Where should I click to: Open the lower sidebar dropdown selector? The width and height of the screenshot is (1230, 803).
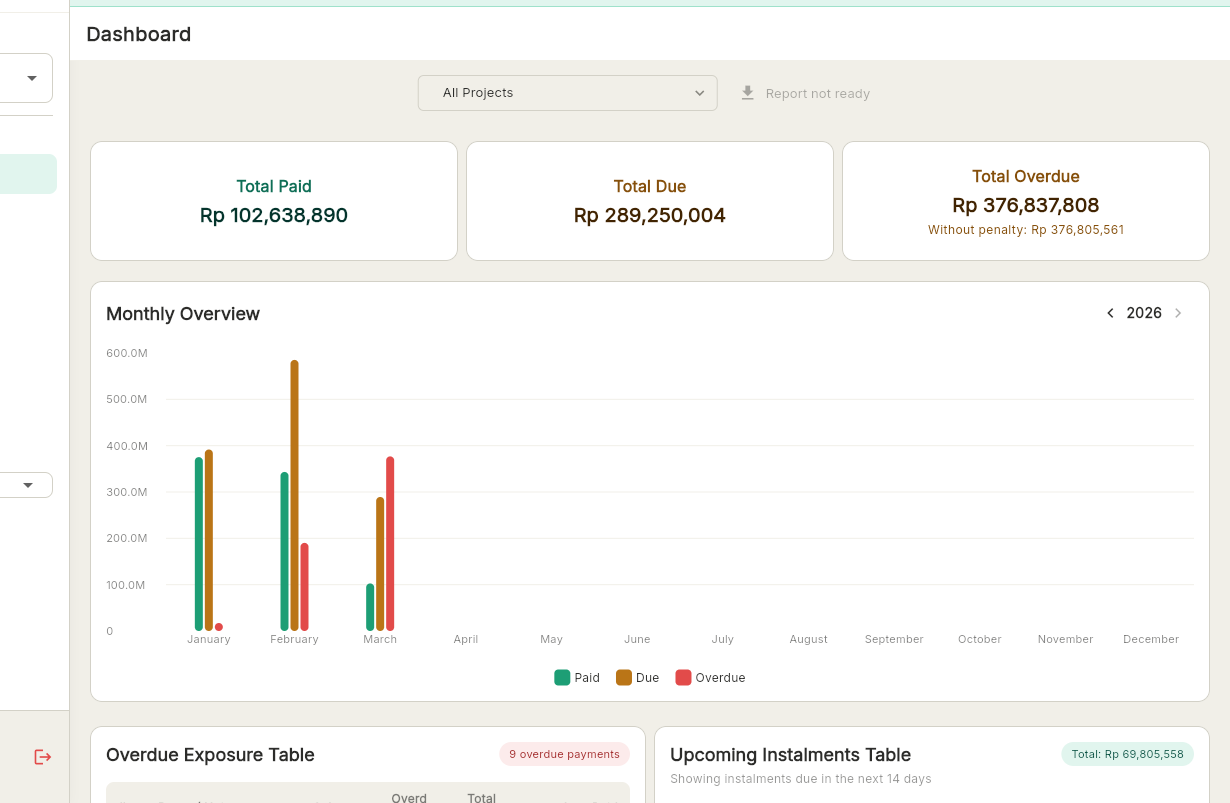[26, 485]
